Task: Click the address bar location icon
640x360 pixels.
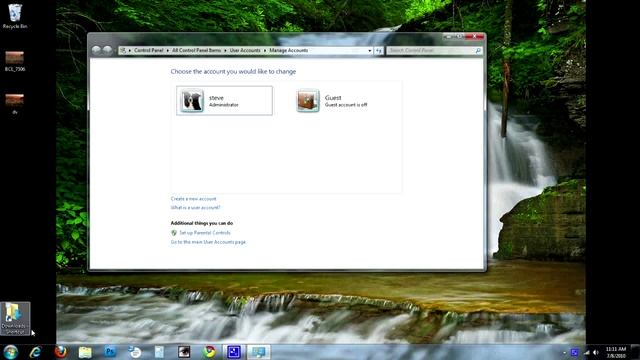Action: (x=123, y=50)
